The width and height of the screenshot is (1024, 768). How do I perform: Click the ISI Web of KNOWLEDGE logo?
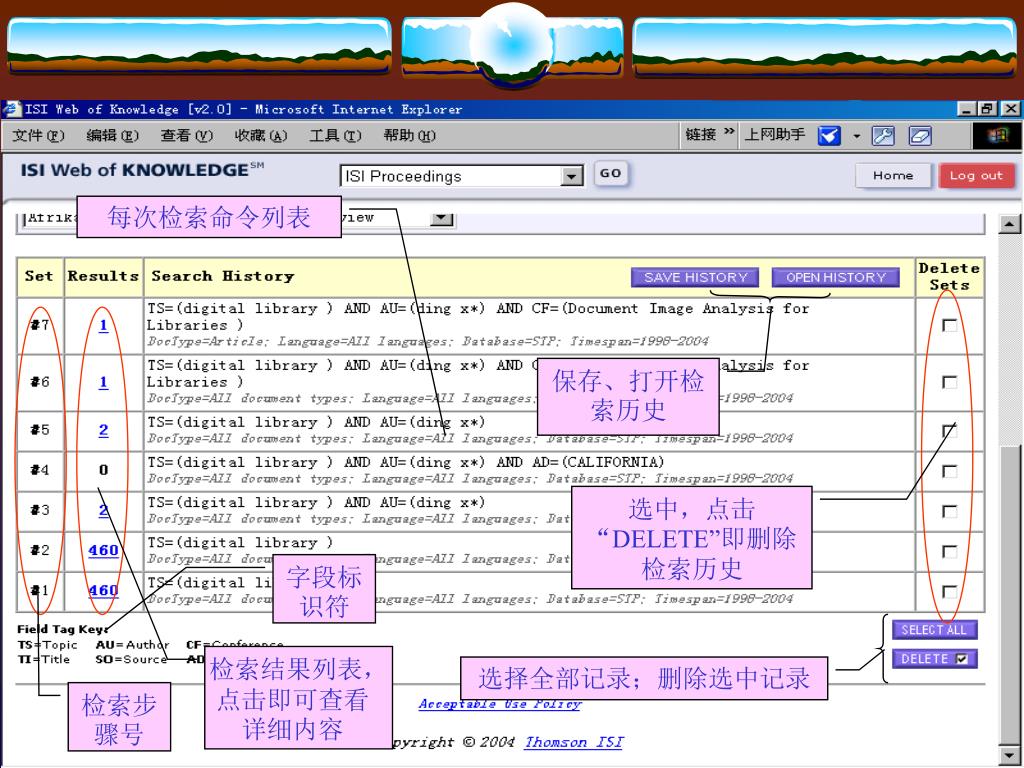(x=142, y=170)
